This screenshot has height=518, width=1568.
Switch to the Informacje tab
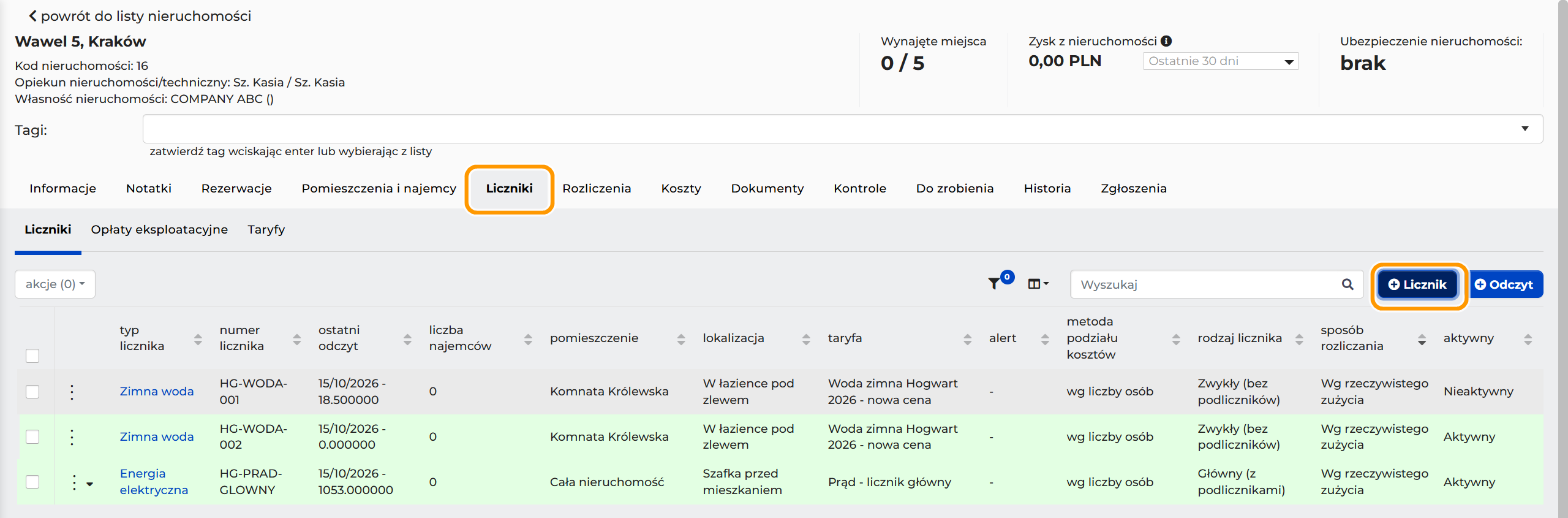(x=63, y=188)
